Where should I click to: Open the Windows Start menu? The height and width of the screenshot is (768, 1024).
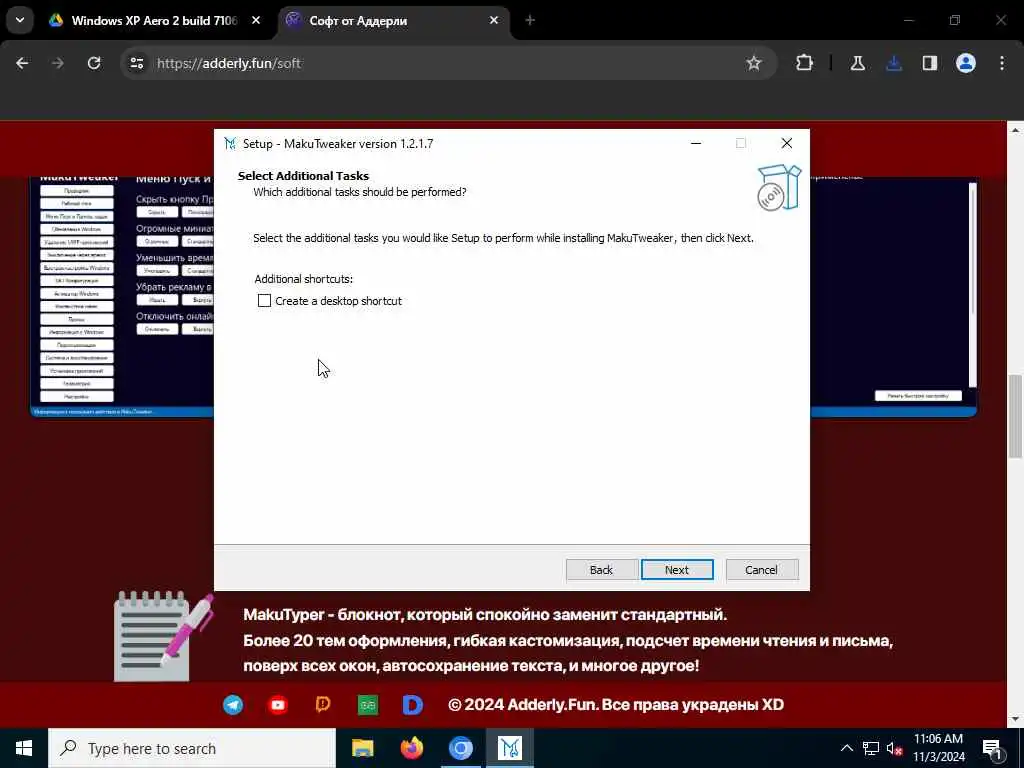click(24, 748)
